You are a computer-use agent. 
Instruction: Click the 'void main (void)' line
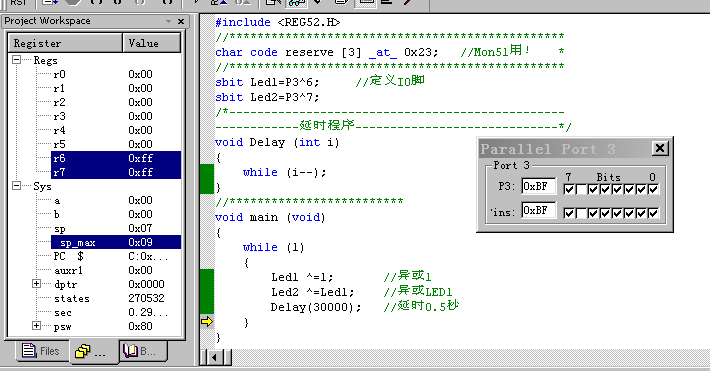pos(270,217)
